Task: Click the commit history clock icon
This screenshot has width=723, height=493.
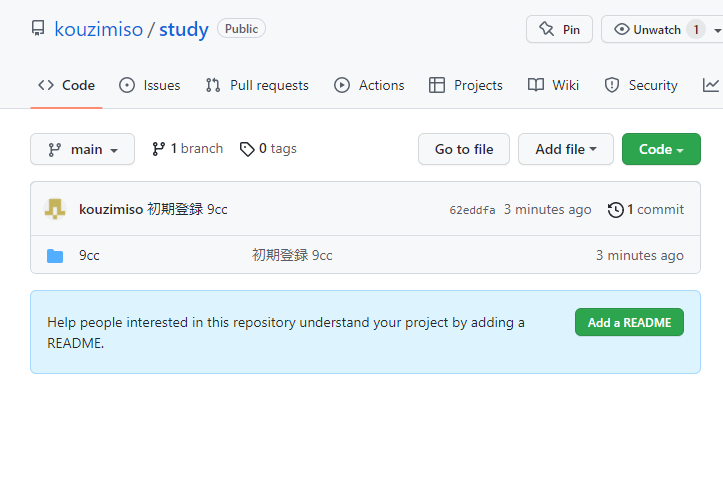Action: point(615,210)
